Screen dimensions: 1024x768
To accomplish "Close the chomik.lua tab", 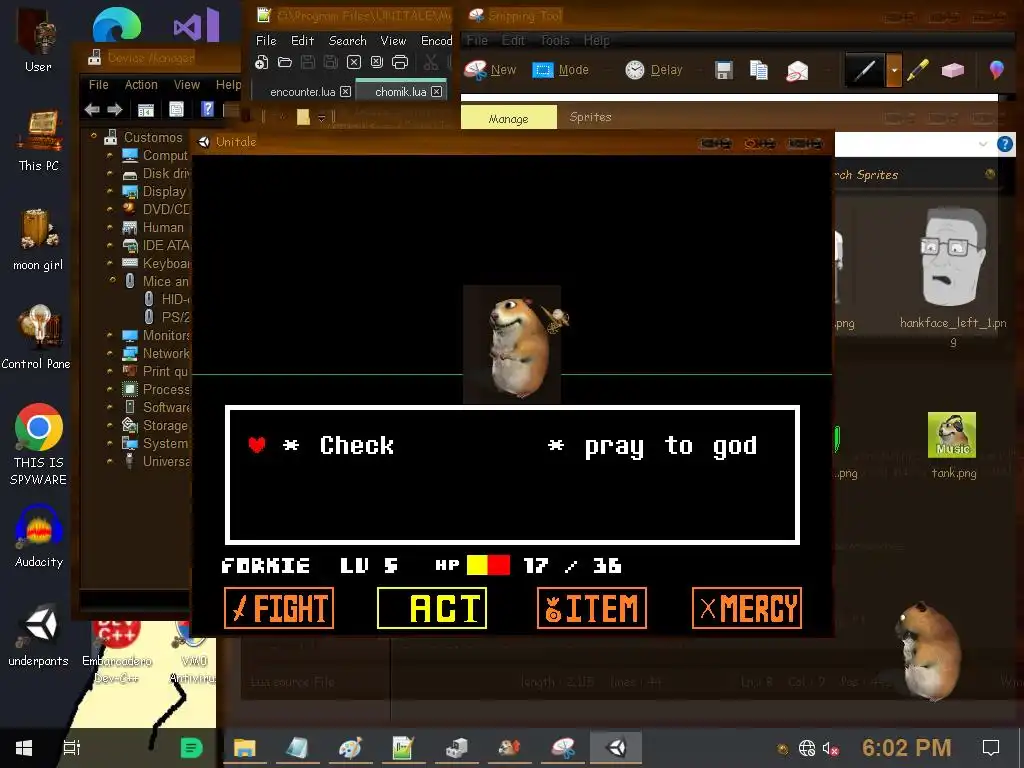I will (x=436, y=92).
